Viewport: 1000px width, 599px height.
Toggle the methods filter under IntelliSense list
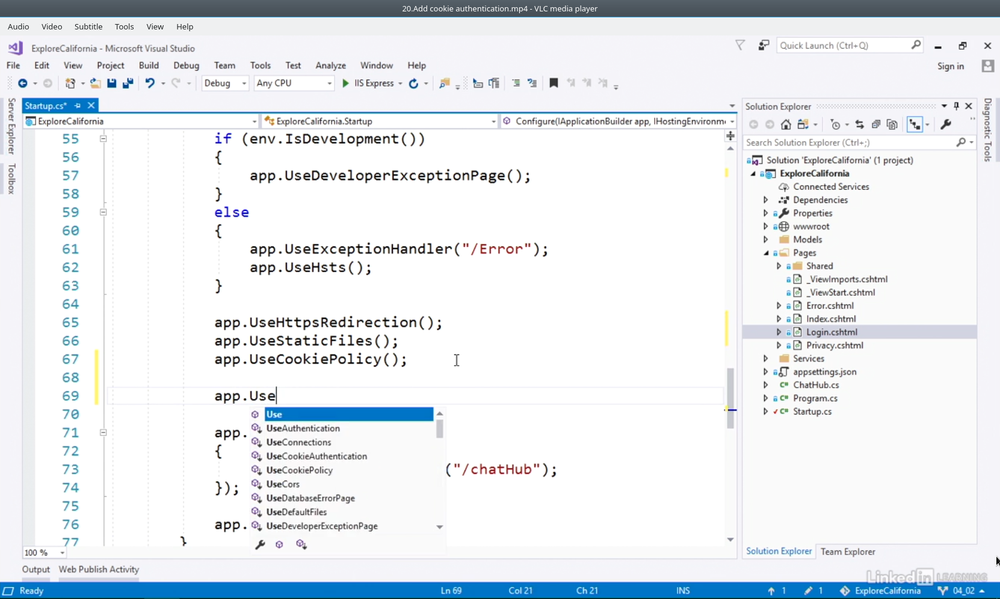[279, 544]
